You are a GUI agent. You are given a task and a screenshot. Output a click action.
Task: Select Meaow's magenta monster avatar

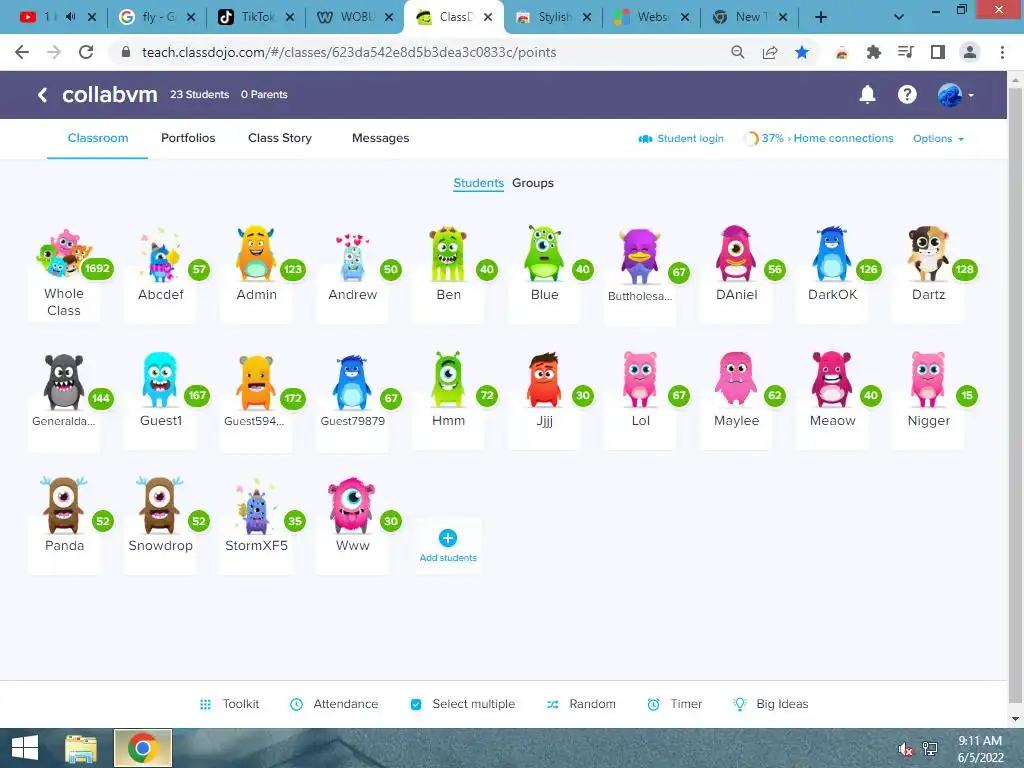(x=831, y=379)
